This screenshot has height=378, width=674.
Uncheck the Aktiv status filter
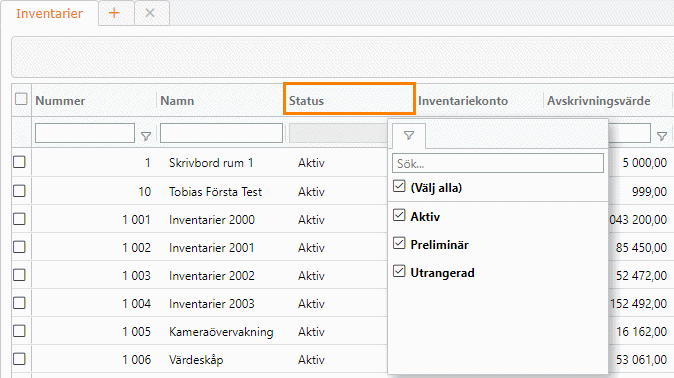(399, 215)
